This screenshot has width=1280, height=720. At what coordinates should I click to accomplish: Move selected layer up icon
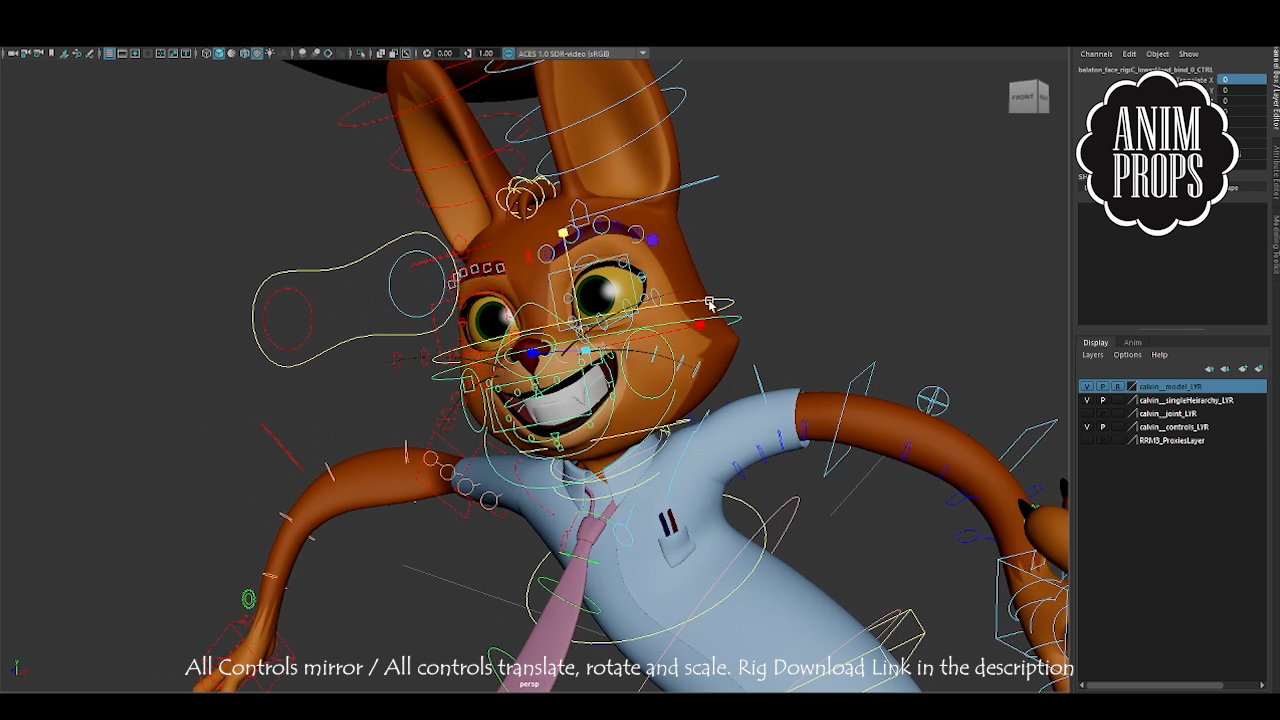1209,369
